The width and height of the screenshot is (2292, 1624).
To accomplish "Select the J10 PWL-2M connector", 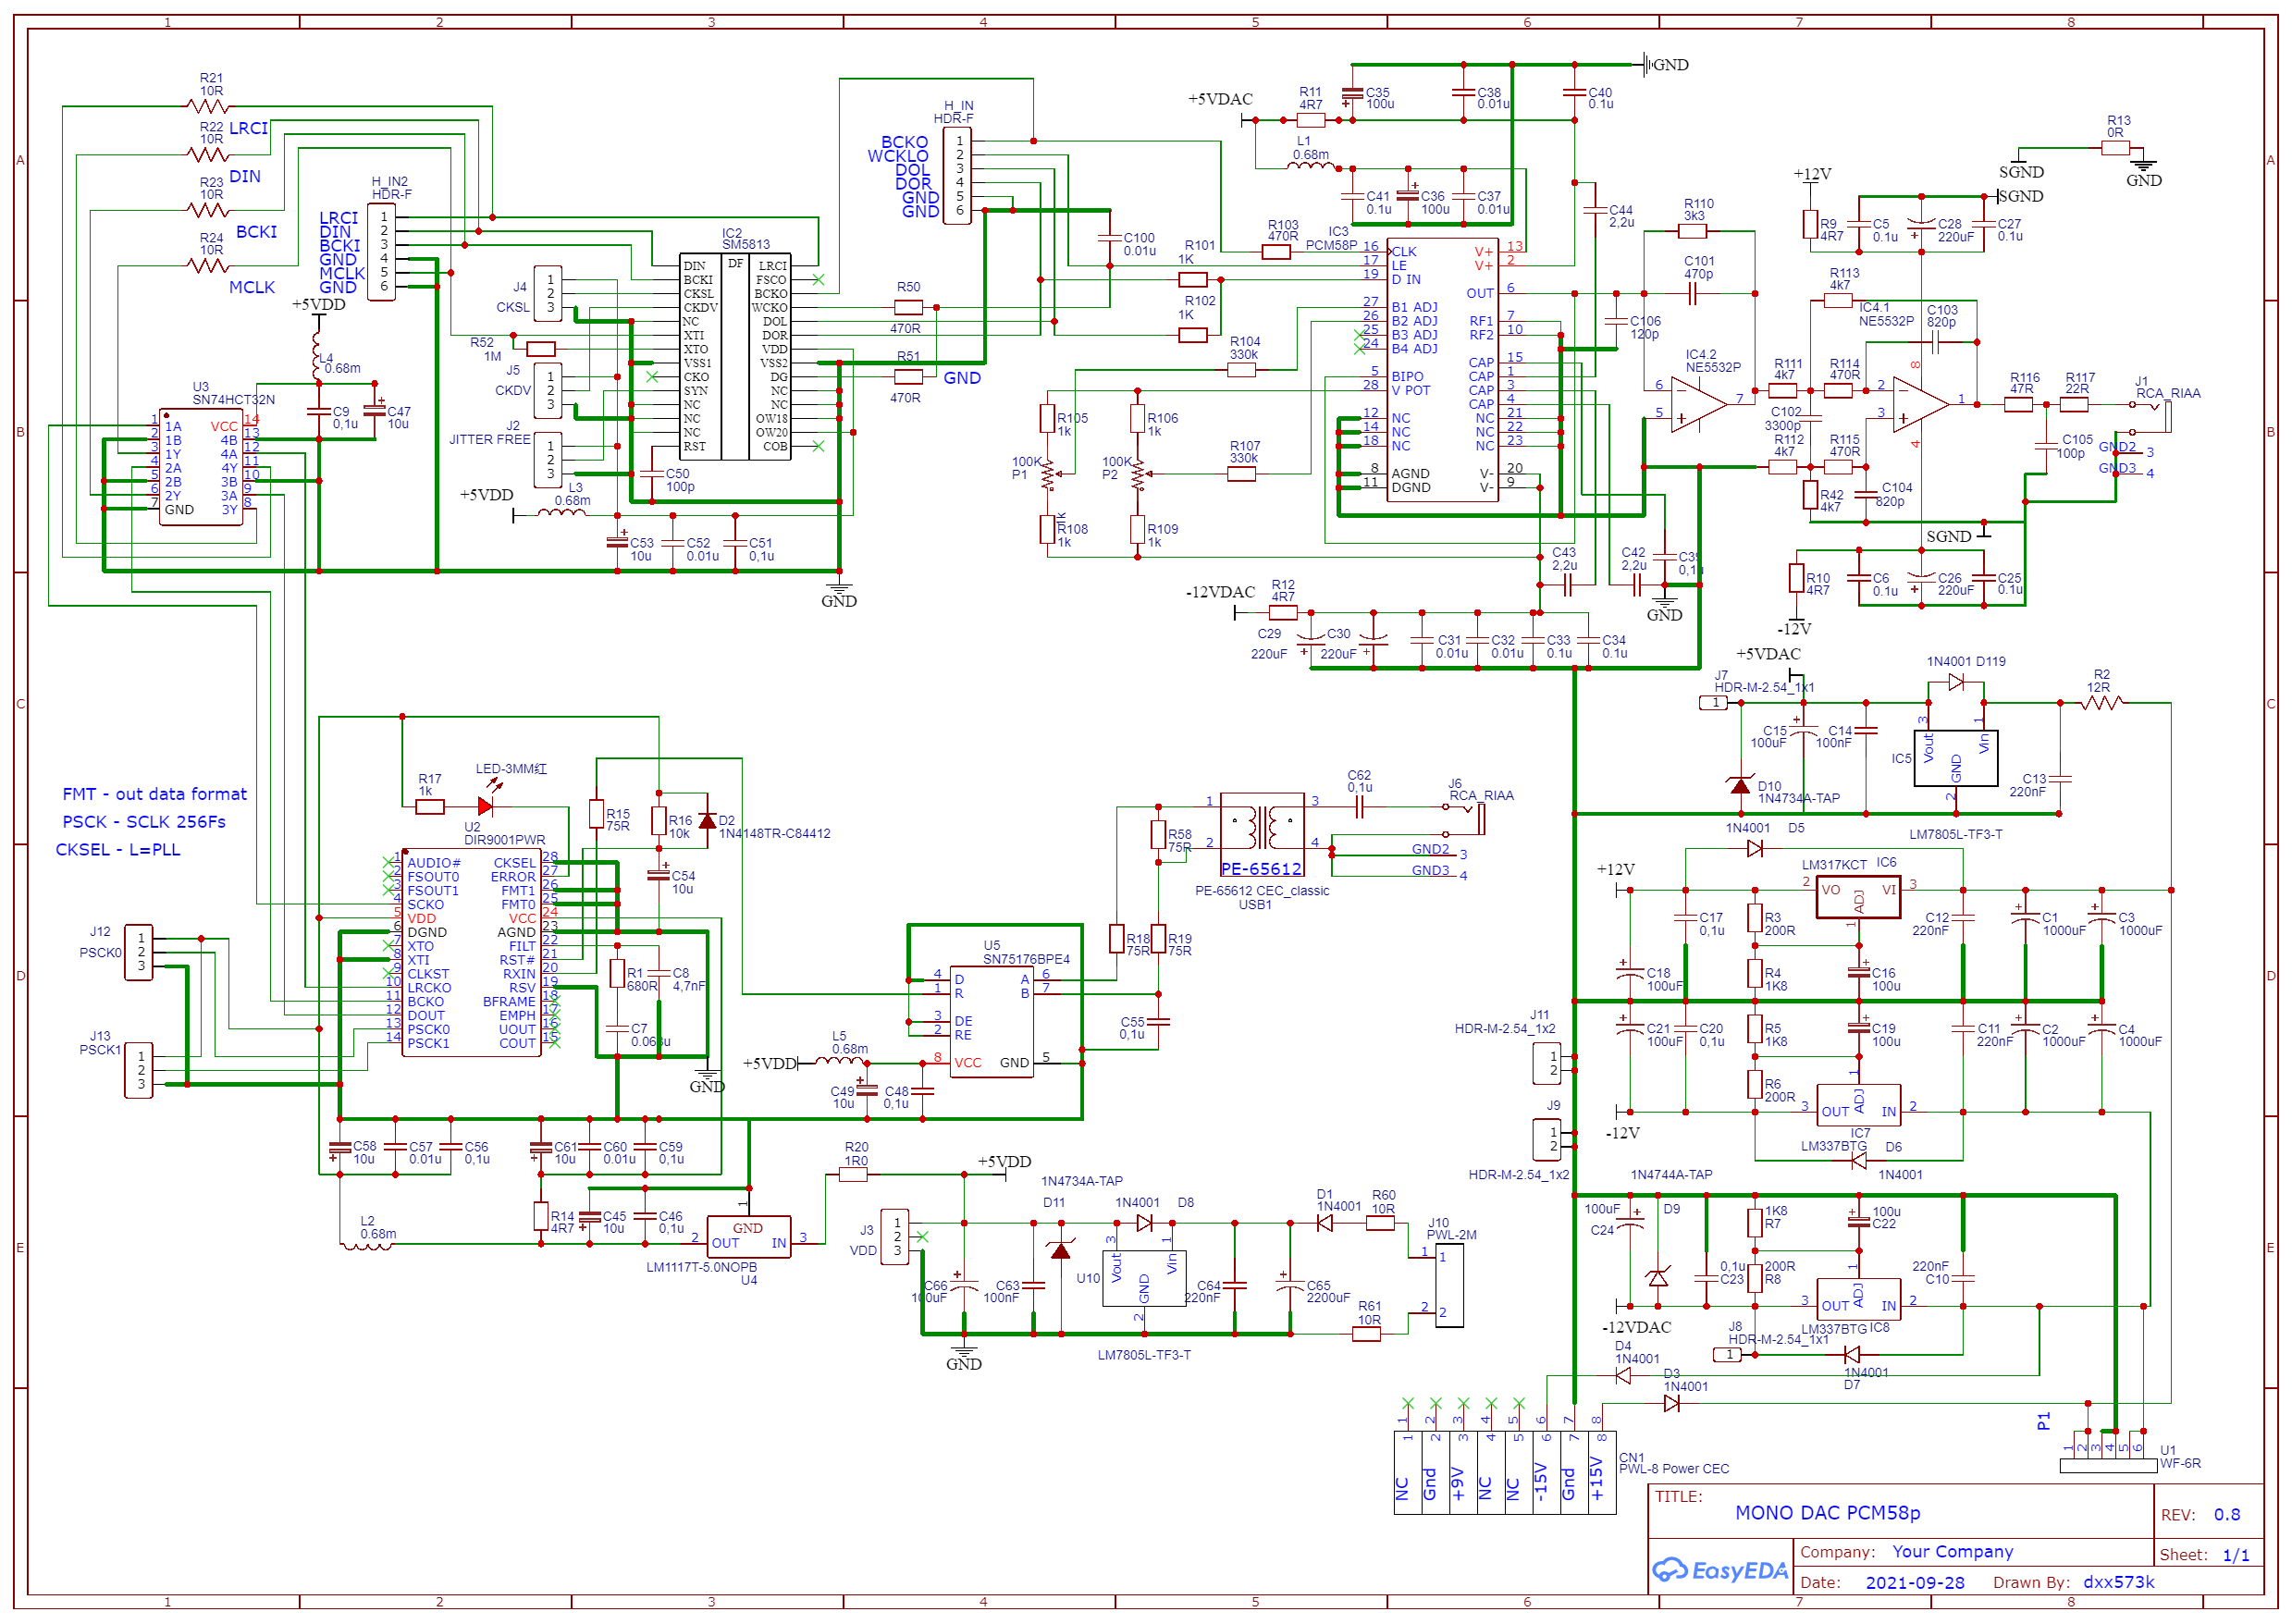I will click(1449, 1286).
